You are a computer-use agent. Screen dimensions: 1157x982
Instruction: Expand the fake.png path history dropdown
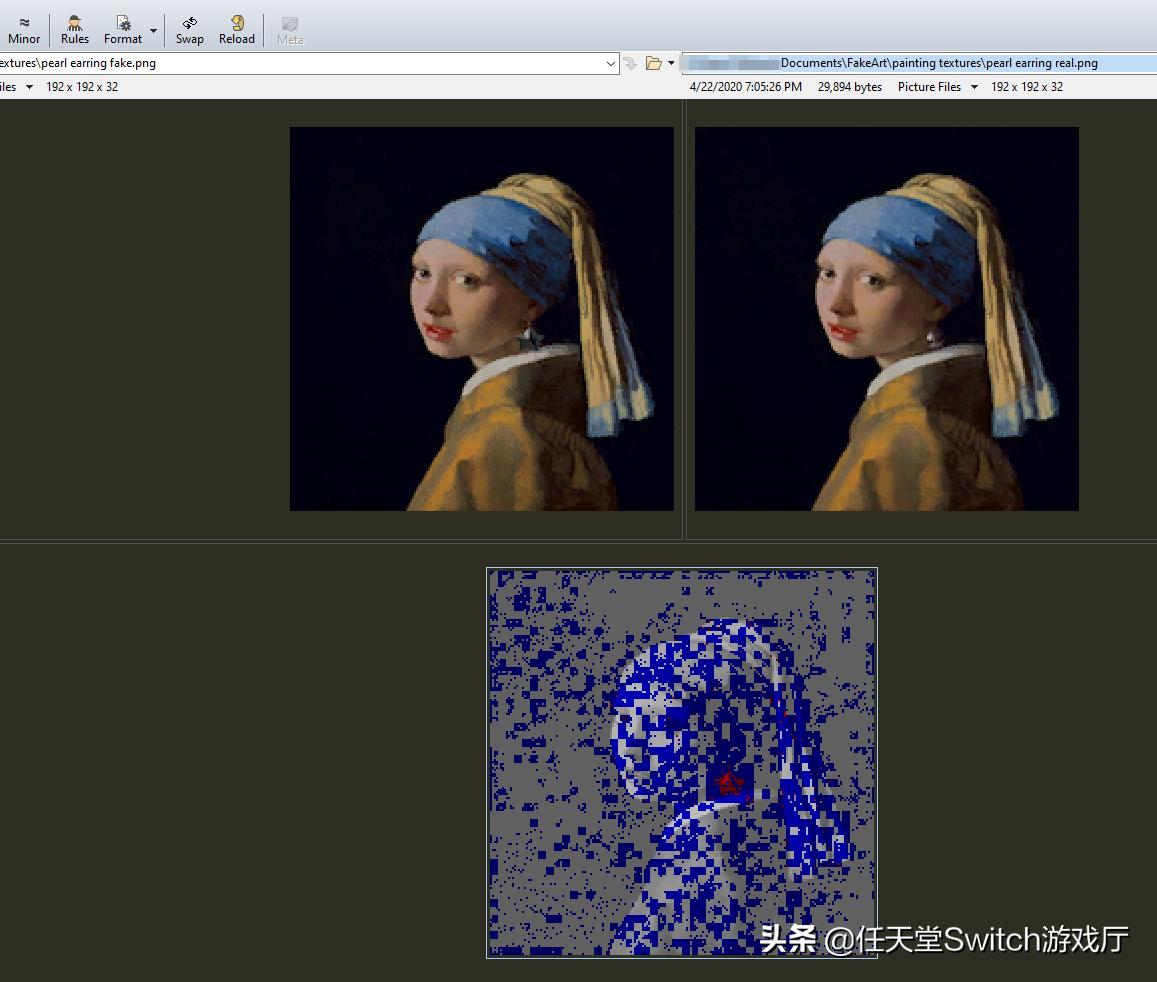[611, 63]
